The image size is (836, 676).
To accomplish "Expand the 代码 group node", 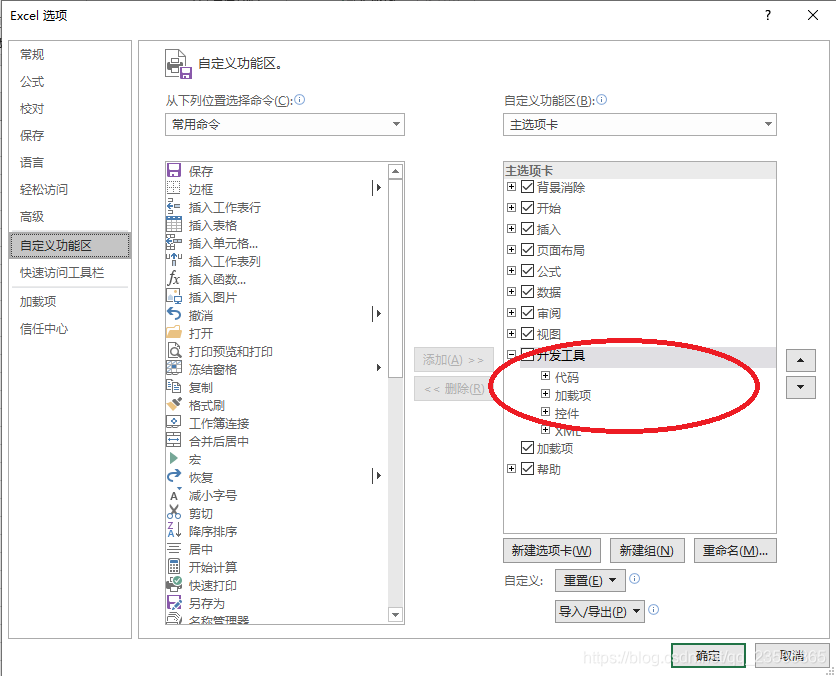I will click(545, 376).
